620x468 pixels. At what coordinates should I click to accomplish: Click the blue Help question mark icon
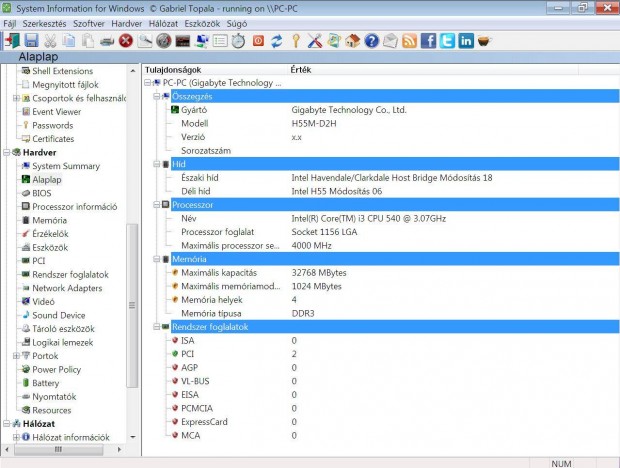pyautogui.click(x=371, y=41)
